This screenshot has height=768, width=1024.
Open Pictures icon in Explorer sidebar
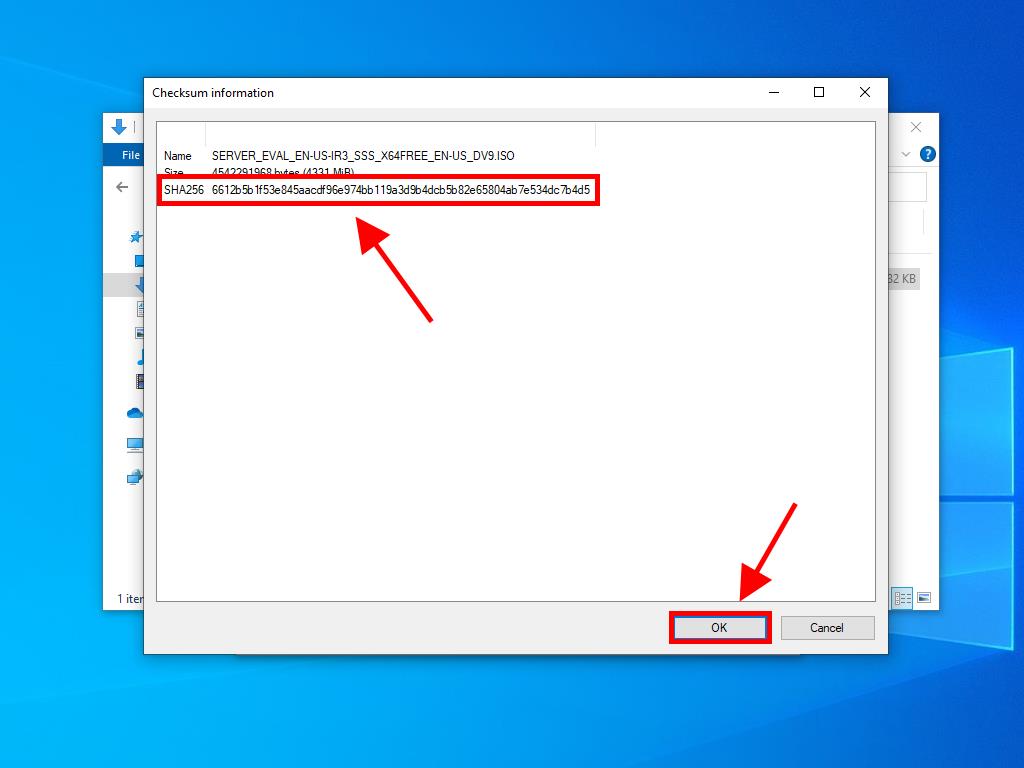tap(139, 333)
